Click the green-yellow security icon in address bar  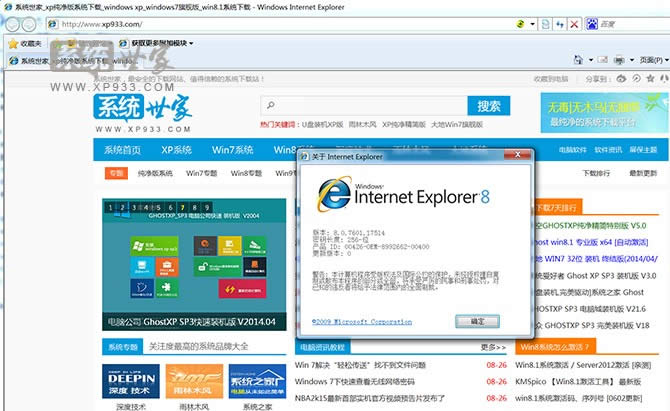(520, 24)
